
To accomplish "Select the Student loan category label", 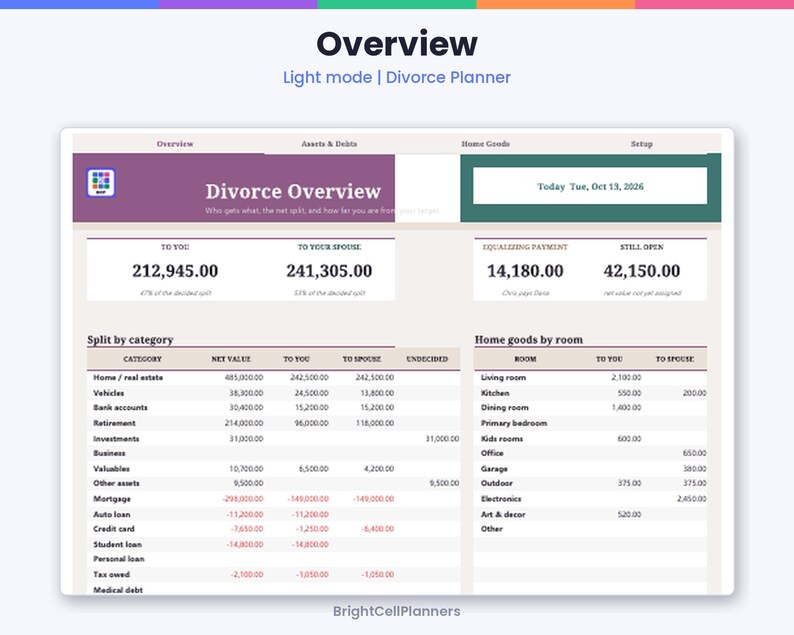I will (117, 544).
